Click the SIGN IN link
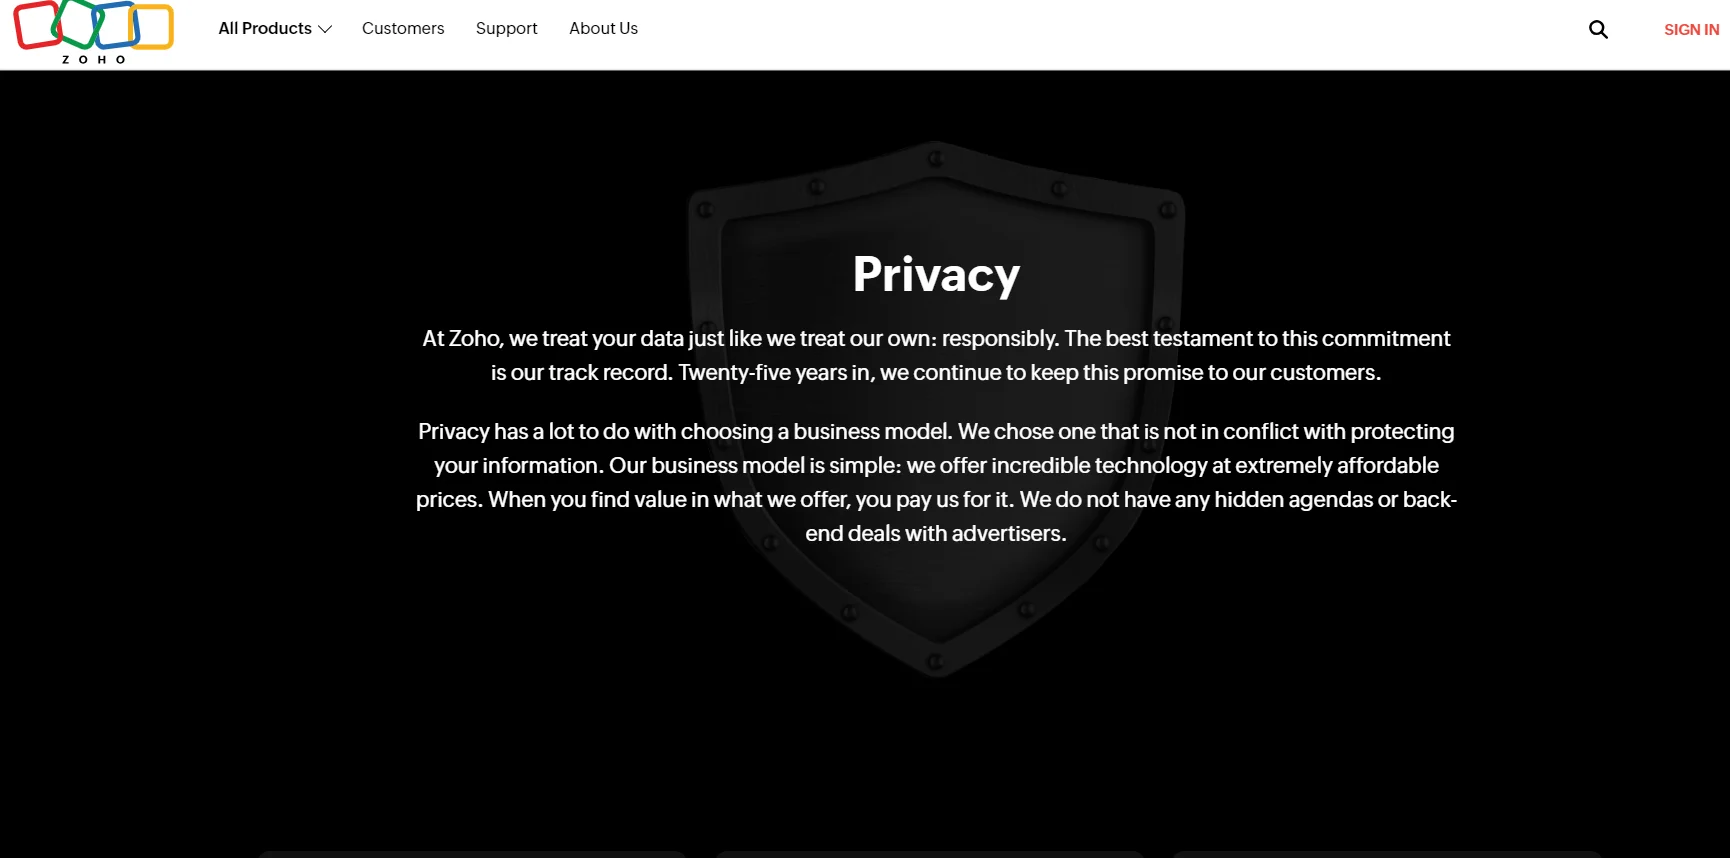1730x858 pixels. tap(1691, 29)
